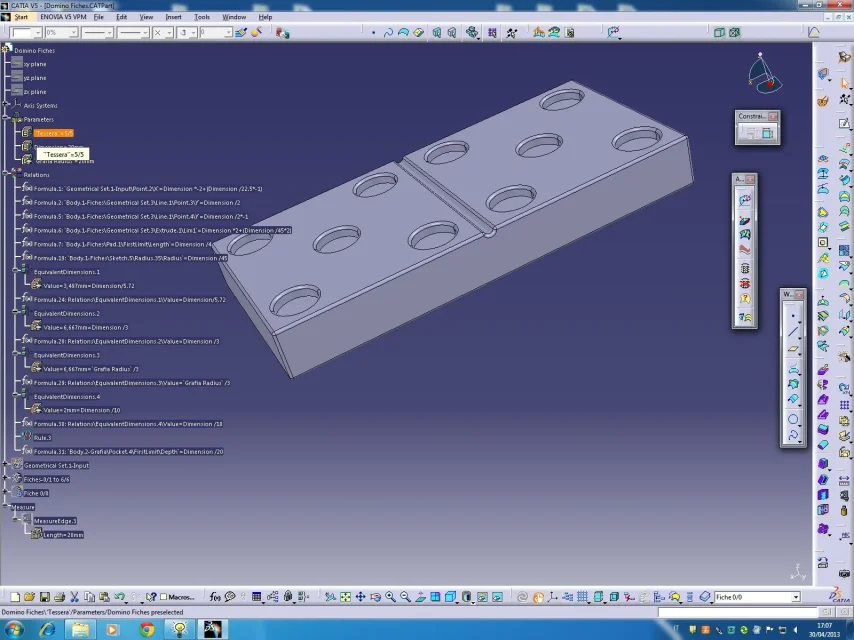This screenshot has height=640, width=854.
Task: Toggle the Macros checkbox
Action: 163,597
